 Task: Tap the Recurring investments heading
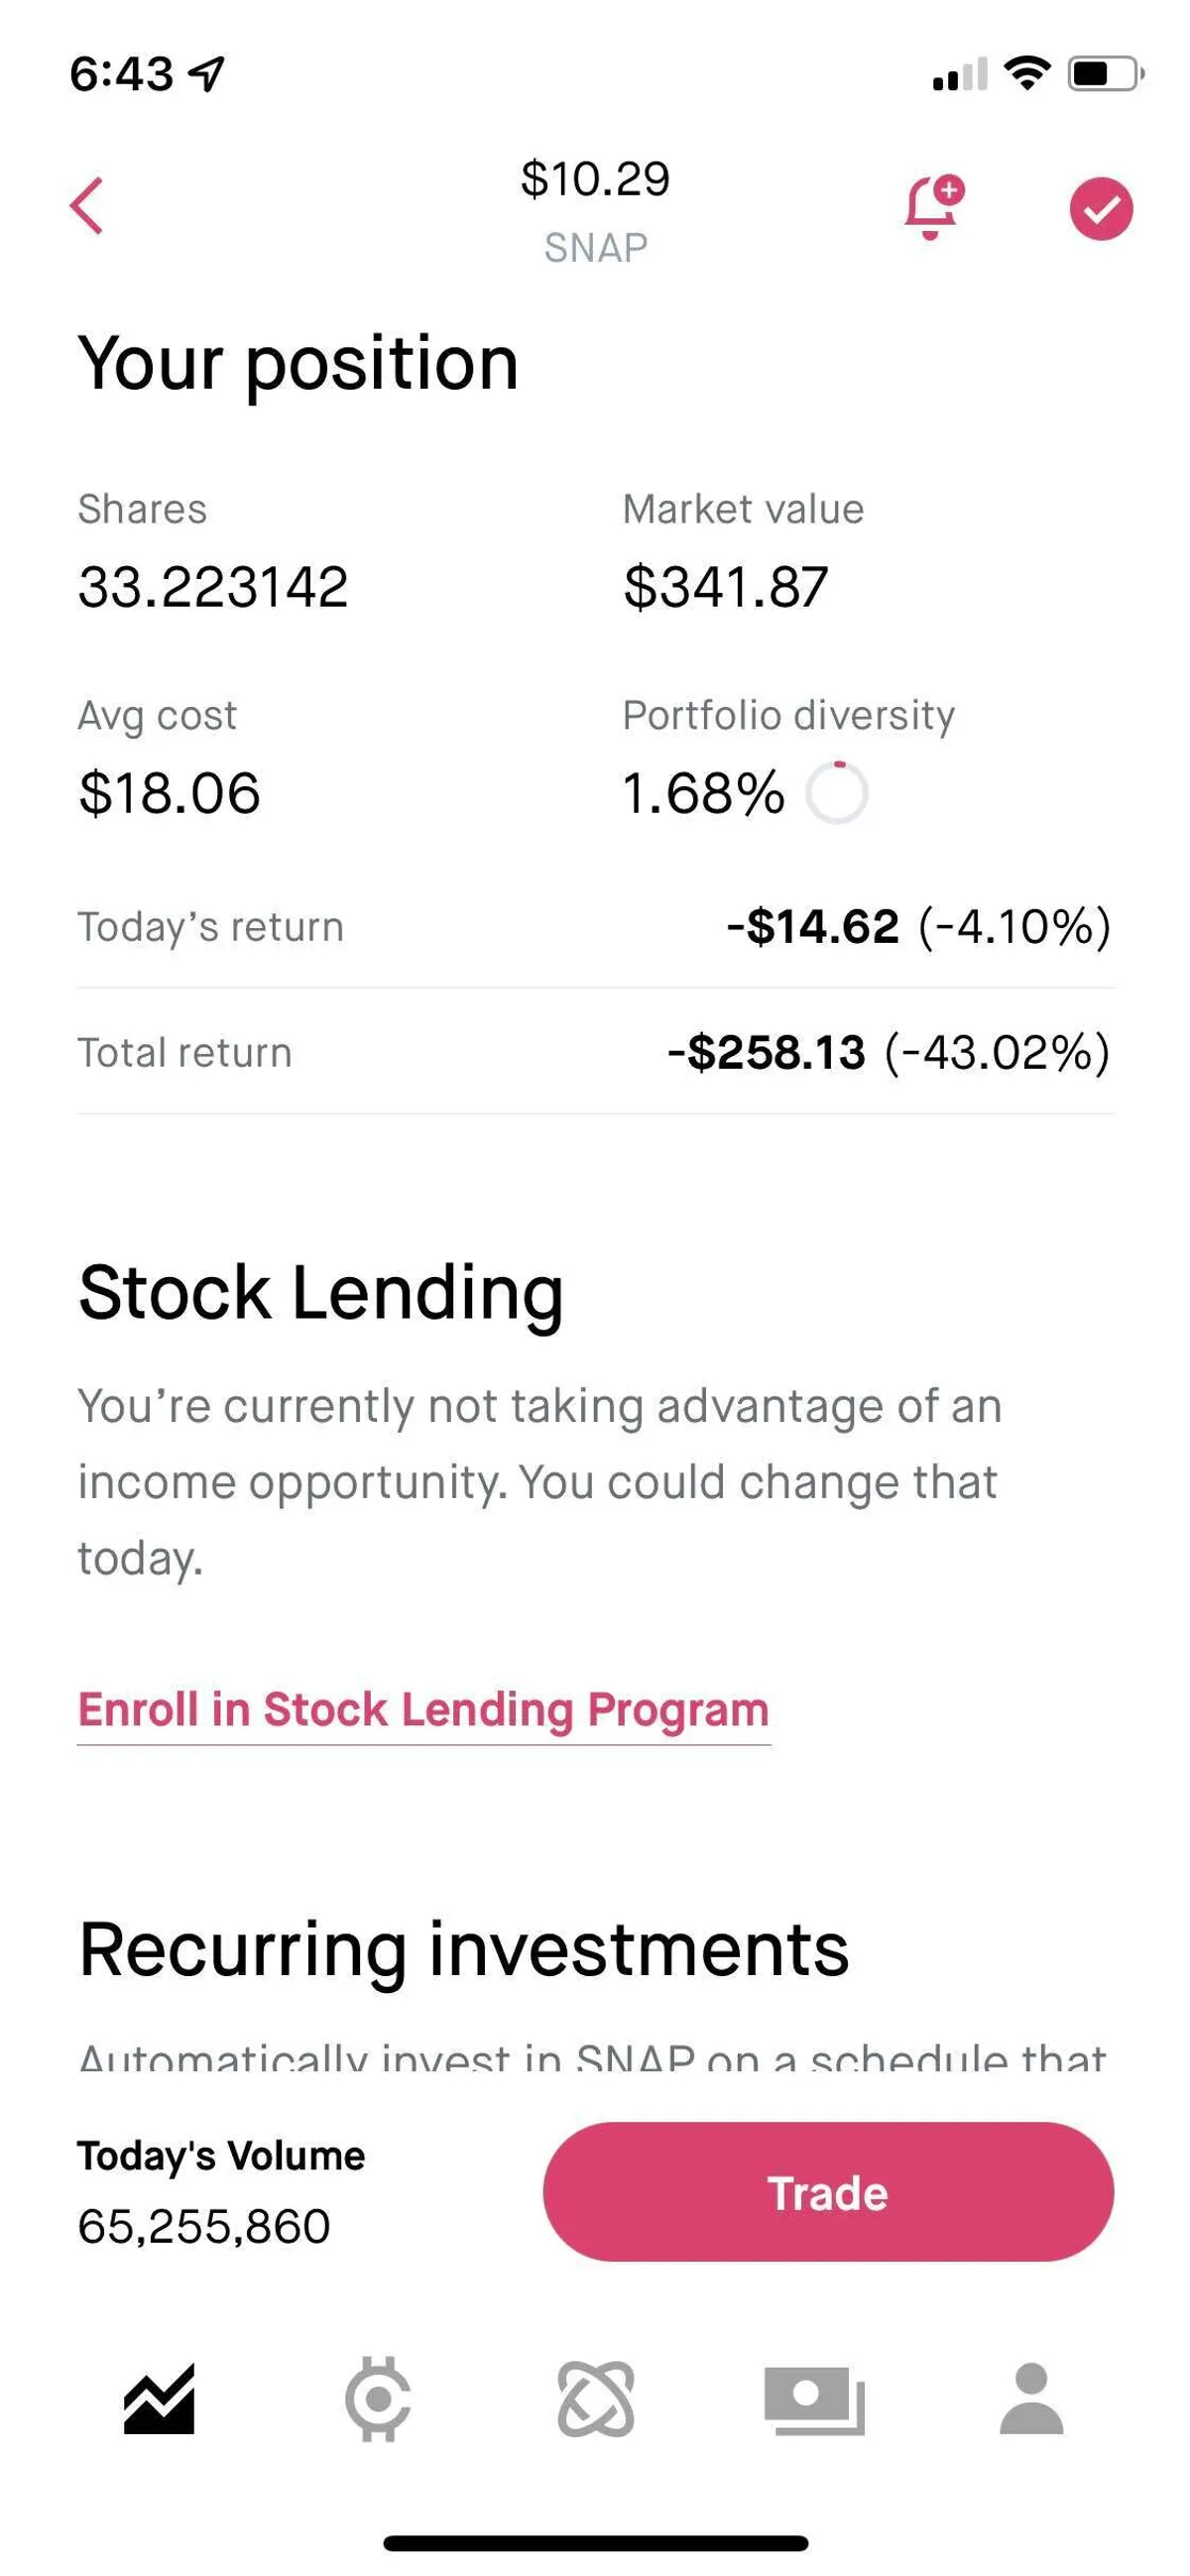463,1950
